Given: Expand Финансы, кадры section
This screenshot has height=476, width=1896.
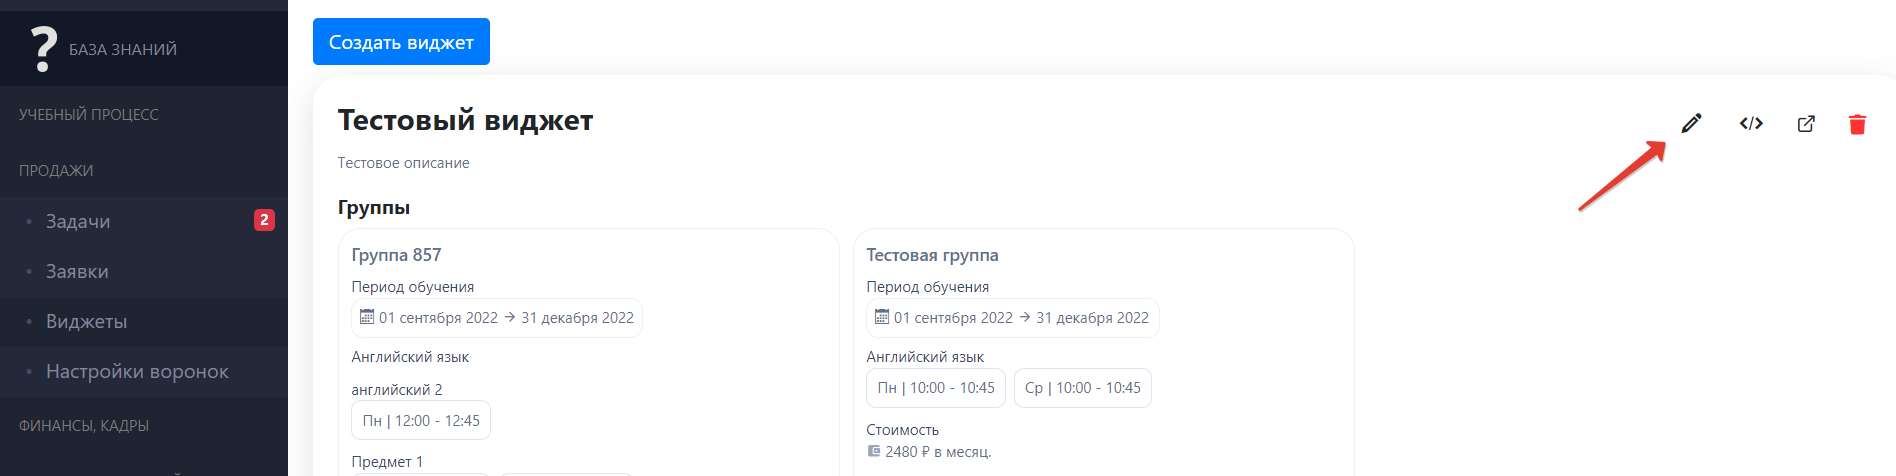Looking at the screenshot, I should pos(84,426).
